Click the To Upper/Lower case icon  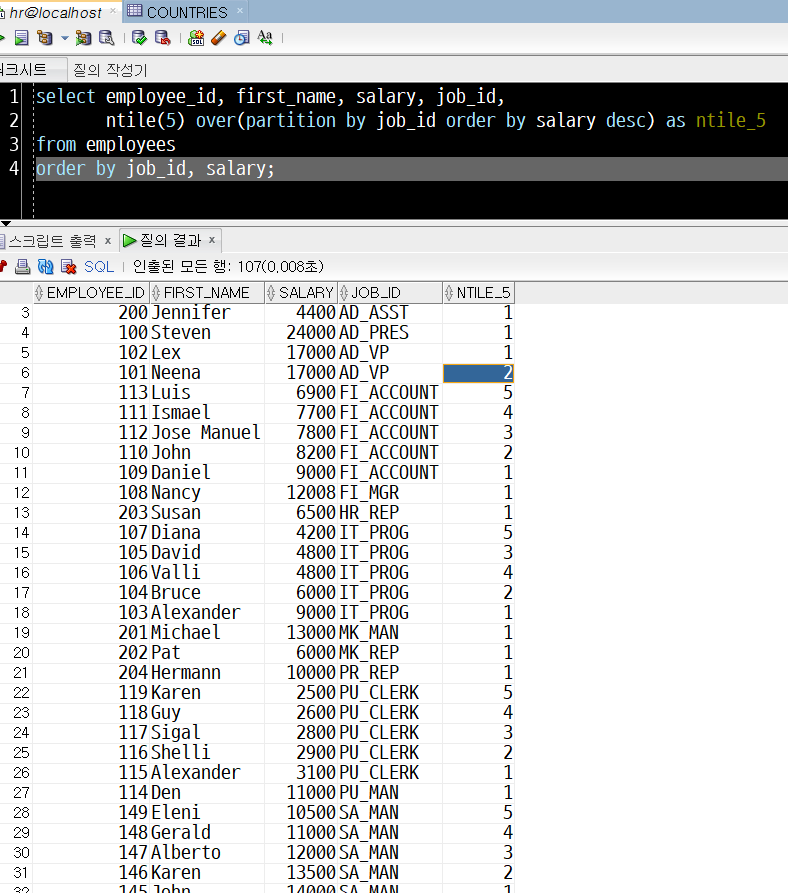pyautogui.click(x=265, y=38)
